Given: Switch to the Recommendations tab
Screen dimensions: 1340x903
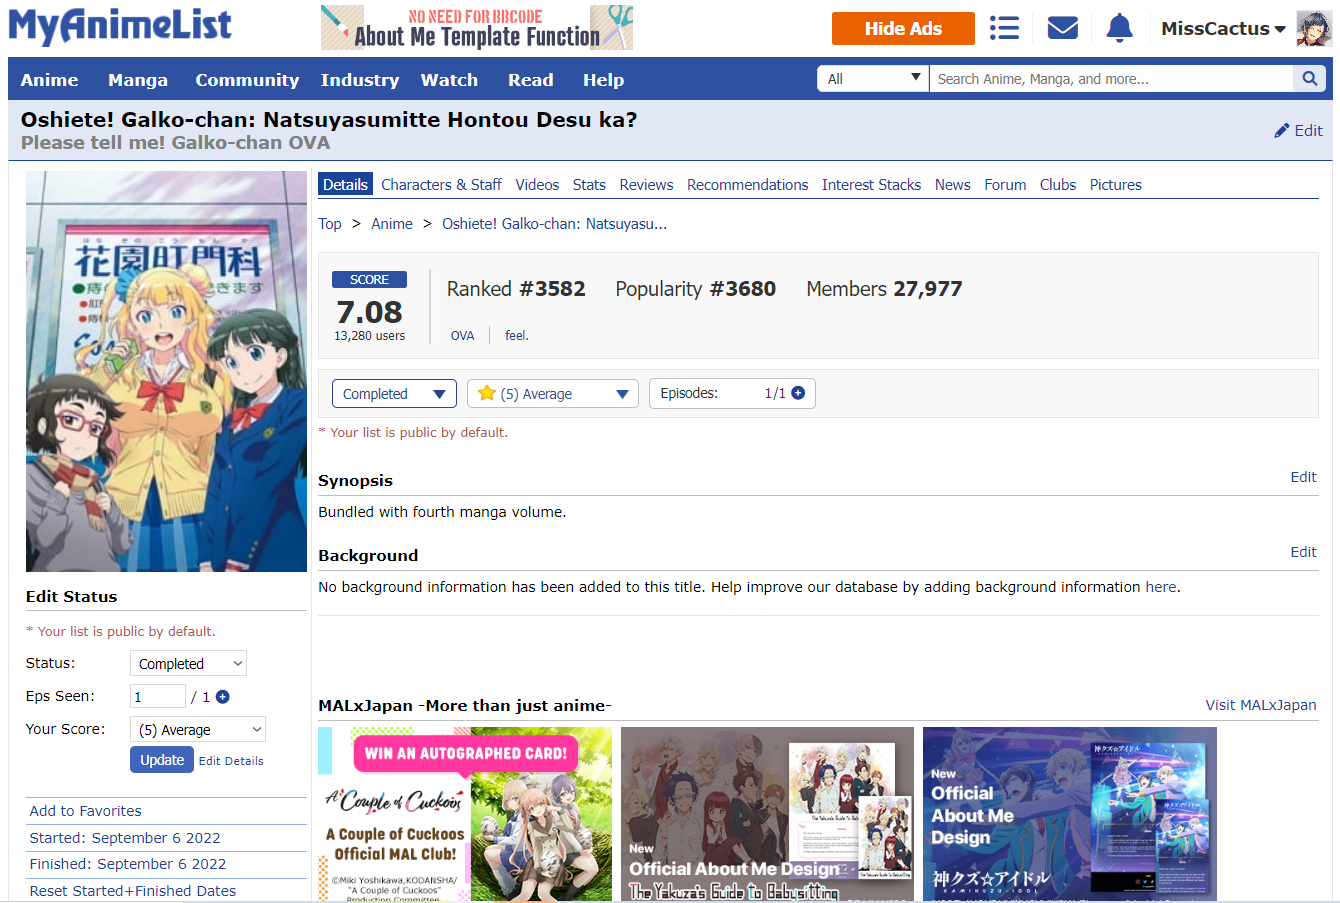Looking at the screenshot, I should coord(747,185).
